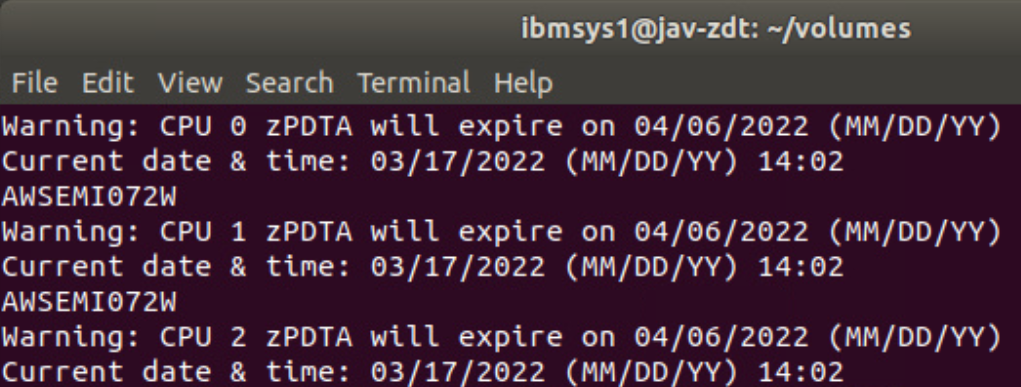Open the Edit menu

coord(107,83)
